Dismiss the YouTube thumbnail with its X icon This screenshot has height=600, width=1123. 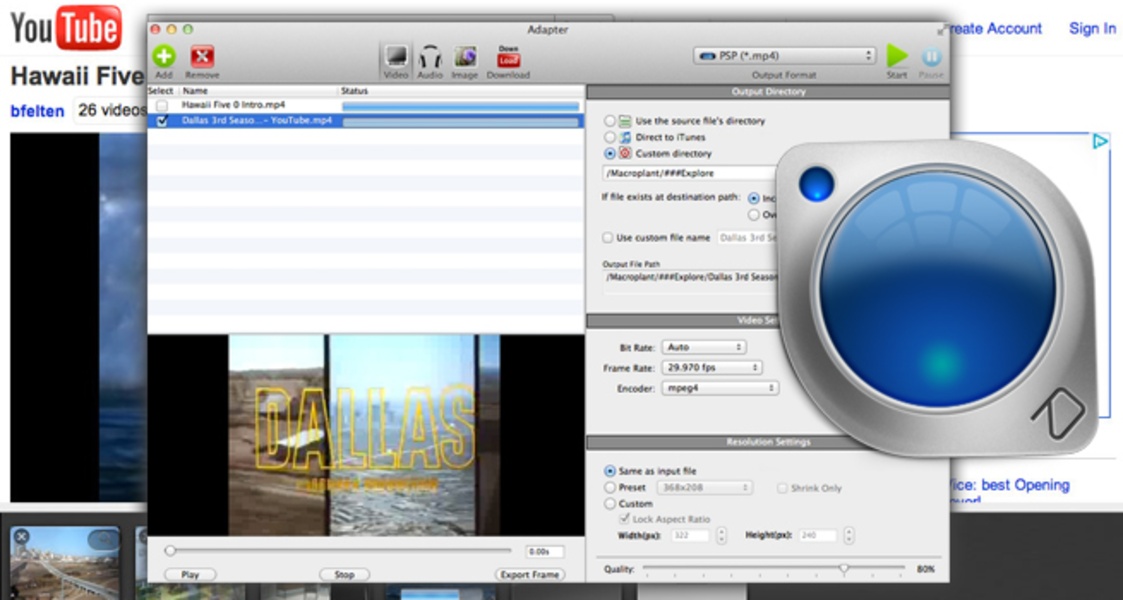21,536
